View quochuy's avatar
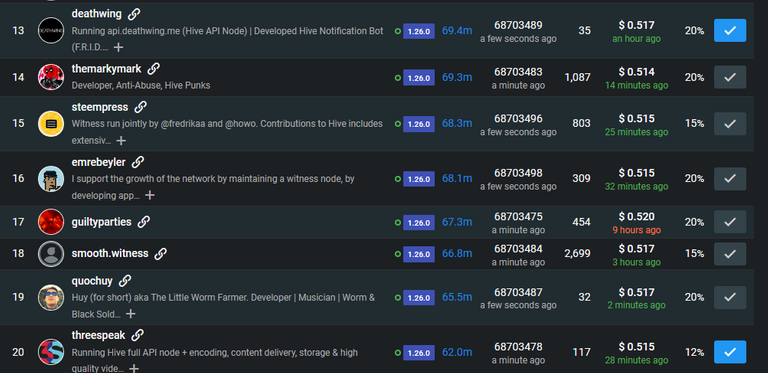Image resolution: width=768 pixels, height=373 pixels. point(51,297)
